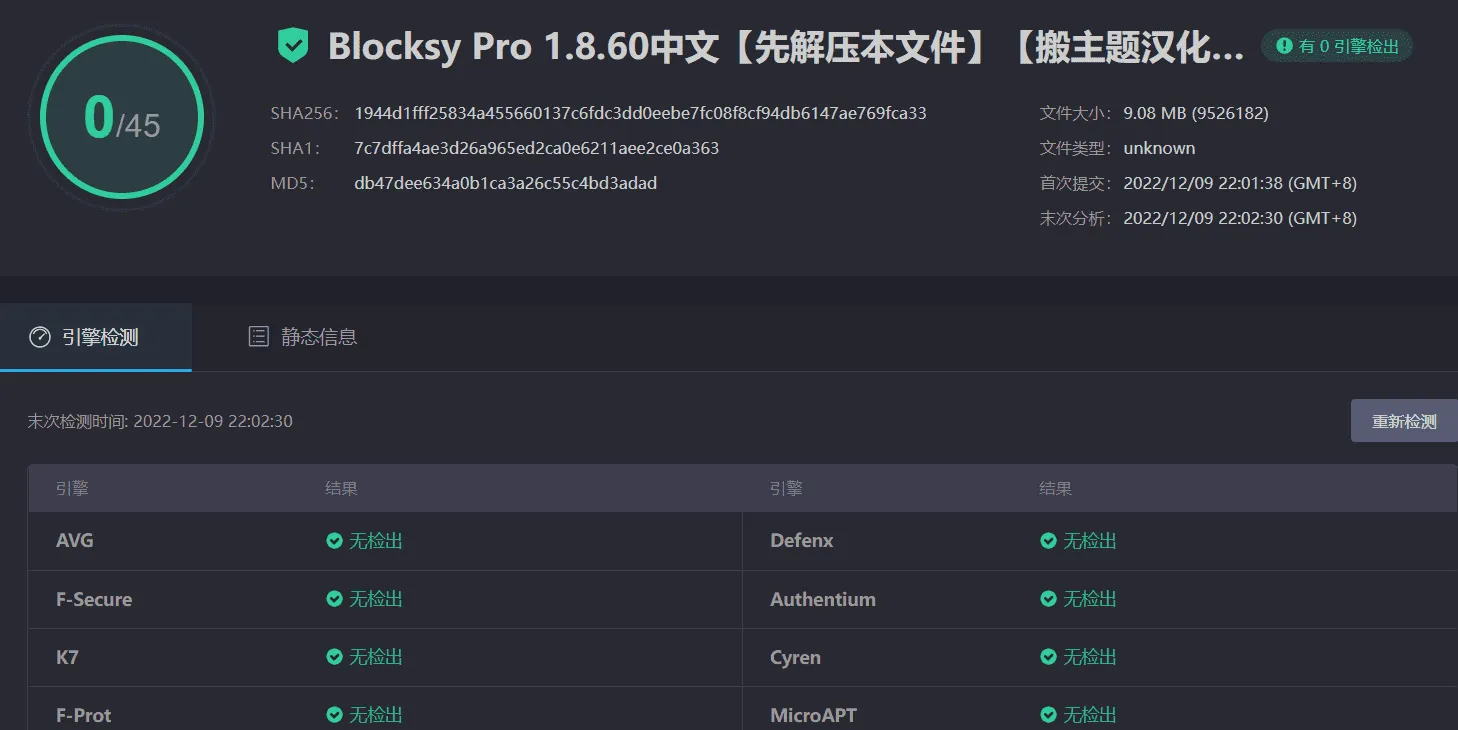1458x730 pixels.
Task: Click the green check icon in Authentium row
Action: pyautogui.click(x=1049, y=599)
